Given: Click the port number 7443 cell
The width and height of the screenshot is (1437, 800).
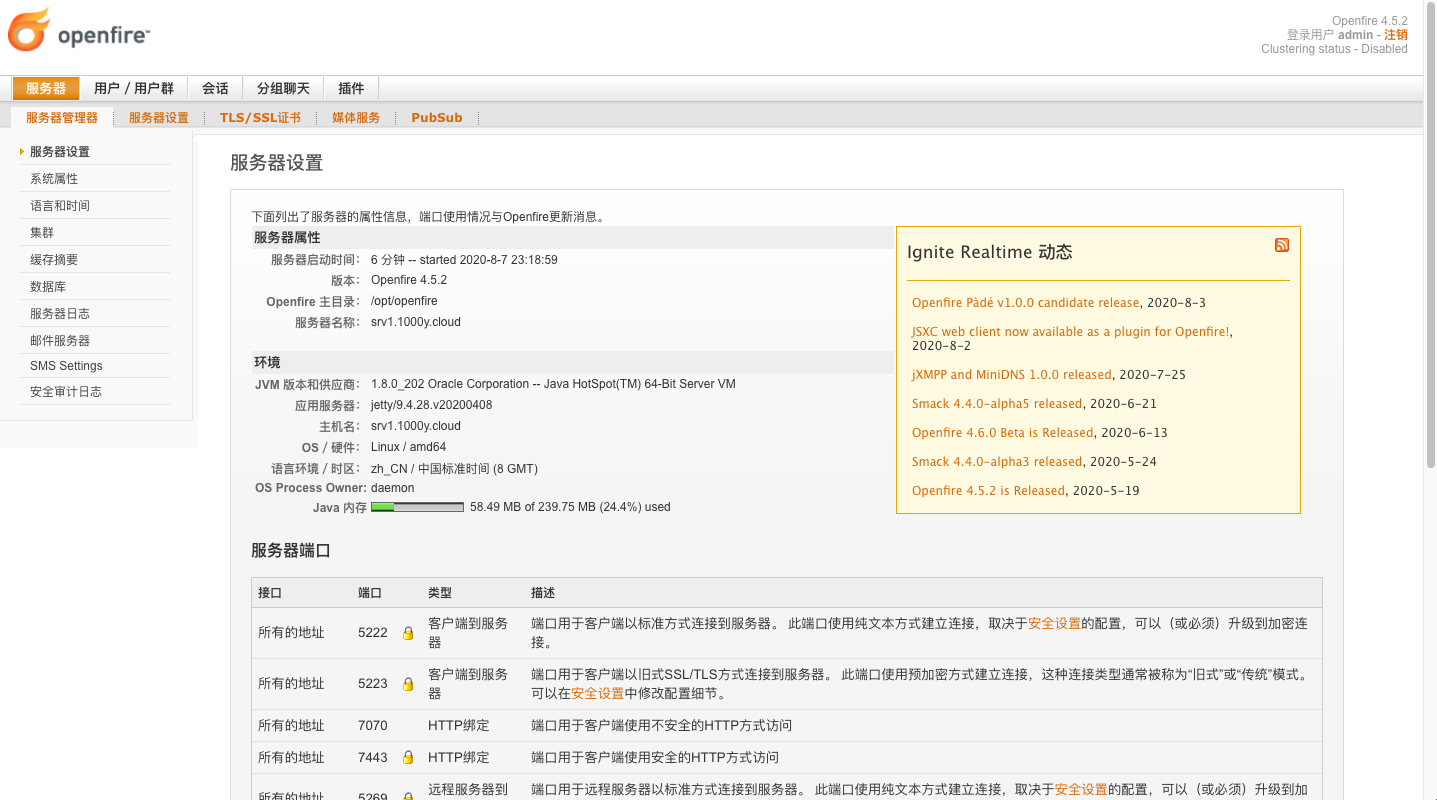Looking at the screenshot, I should pos(372,758).
